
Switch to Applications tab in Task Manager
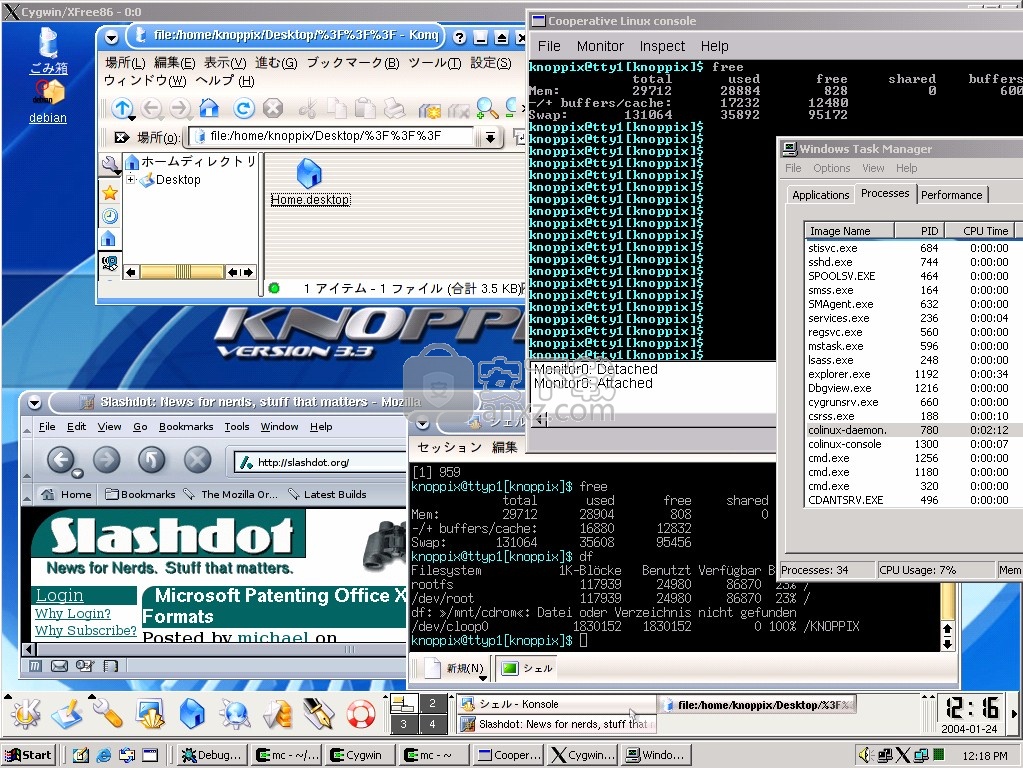[x=821, y=195]
